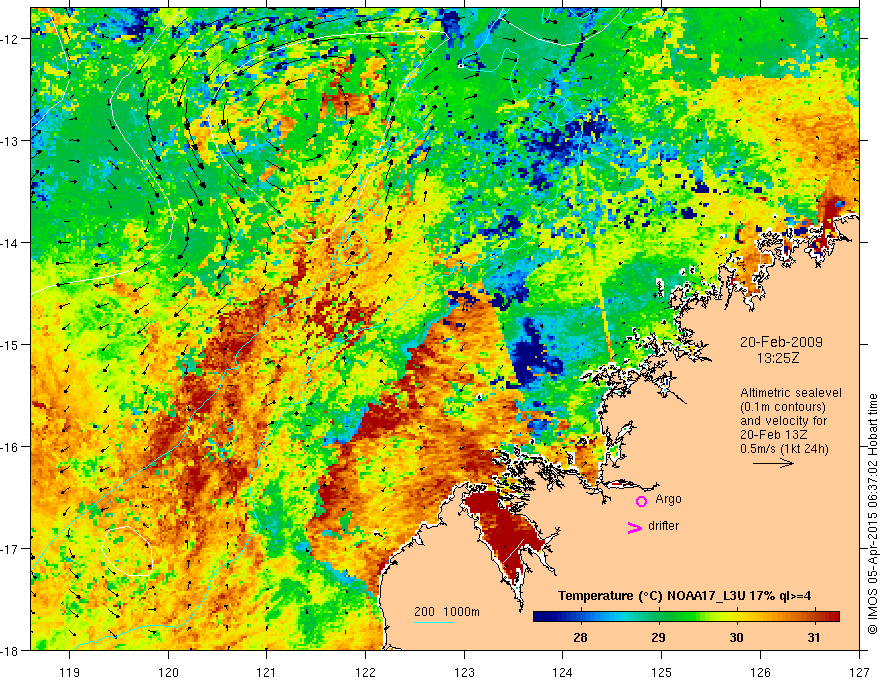880x680 pixels.
Task: Click the drifter legend label
Action: tap(663, 526)
